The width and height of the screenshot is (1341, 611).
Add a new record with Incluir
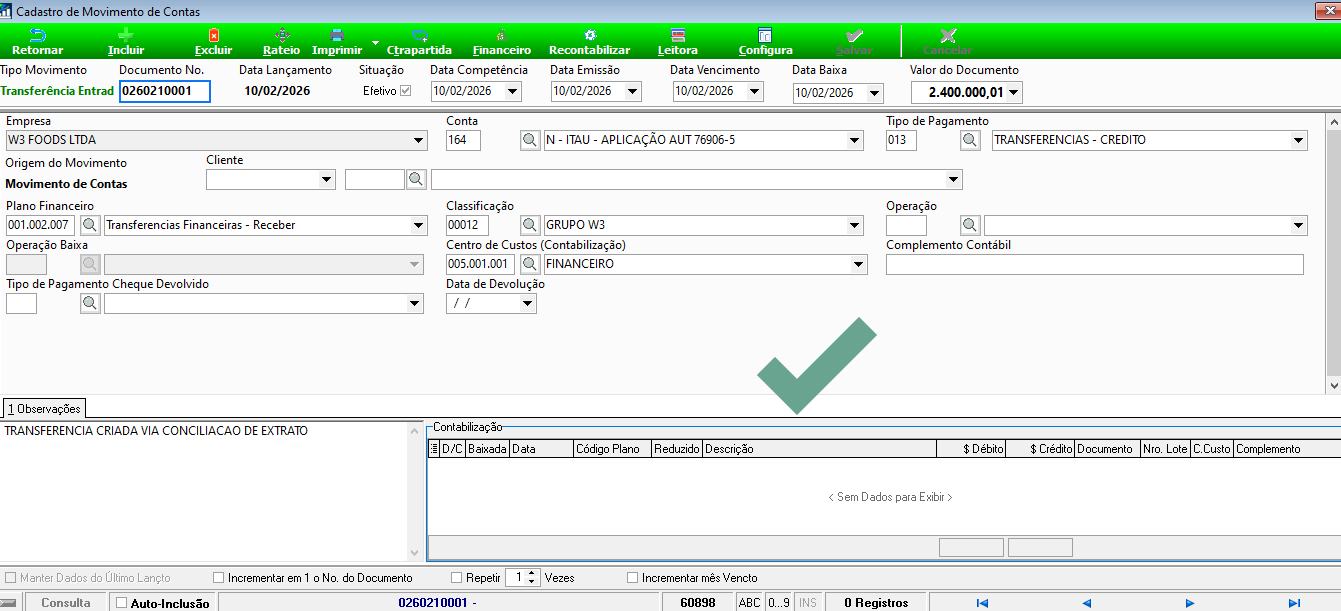(126, 42)
